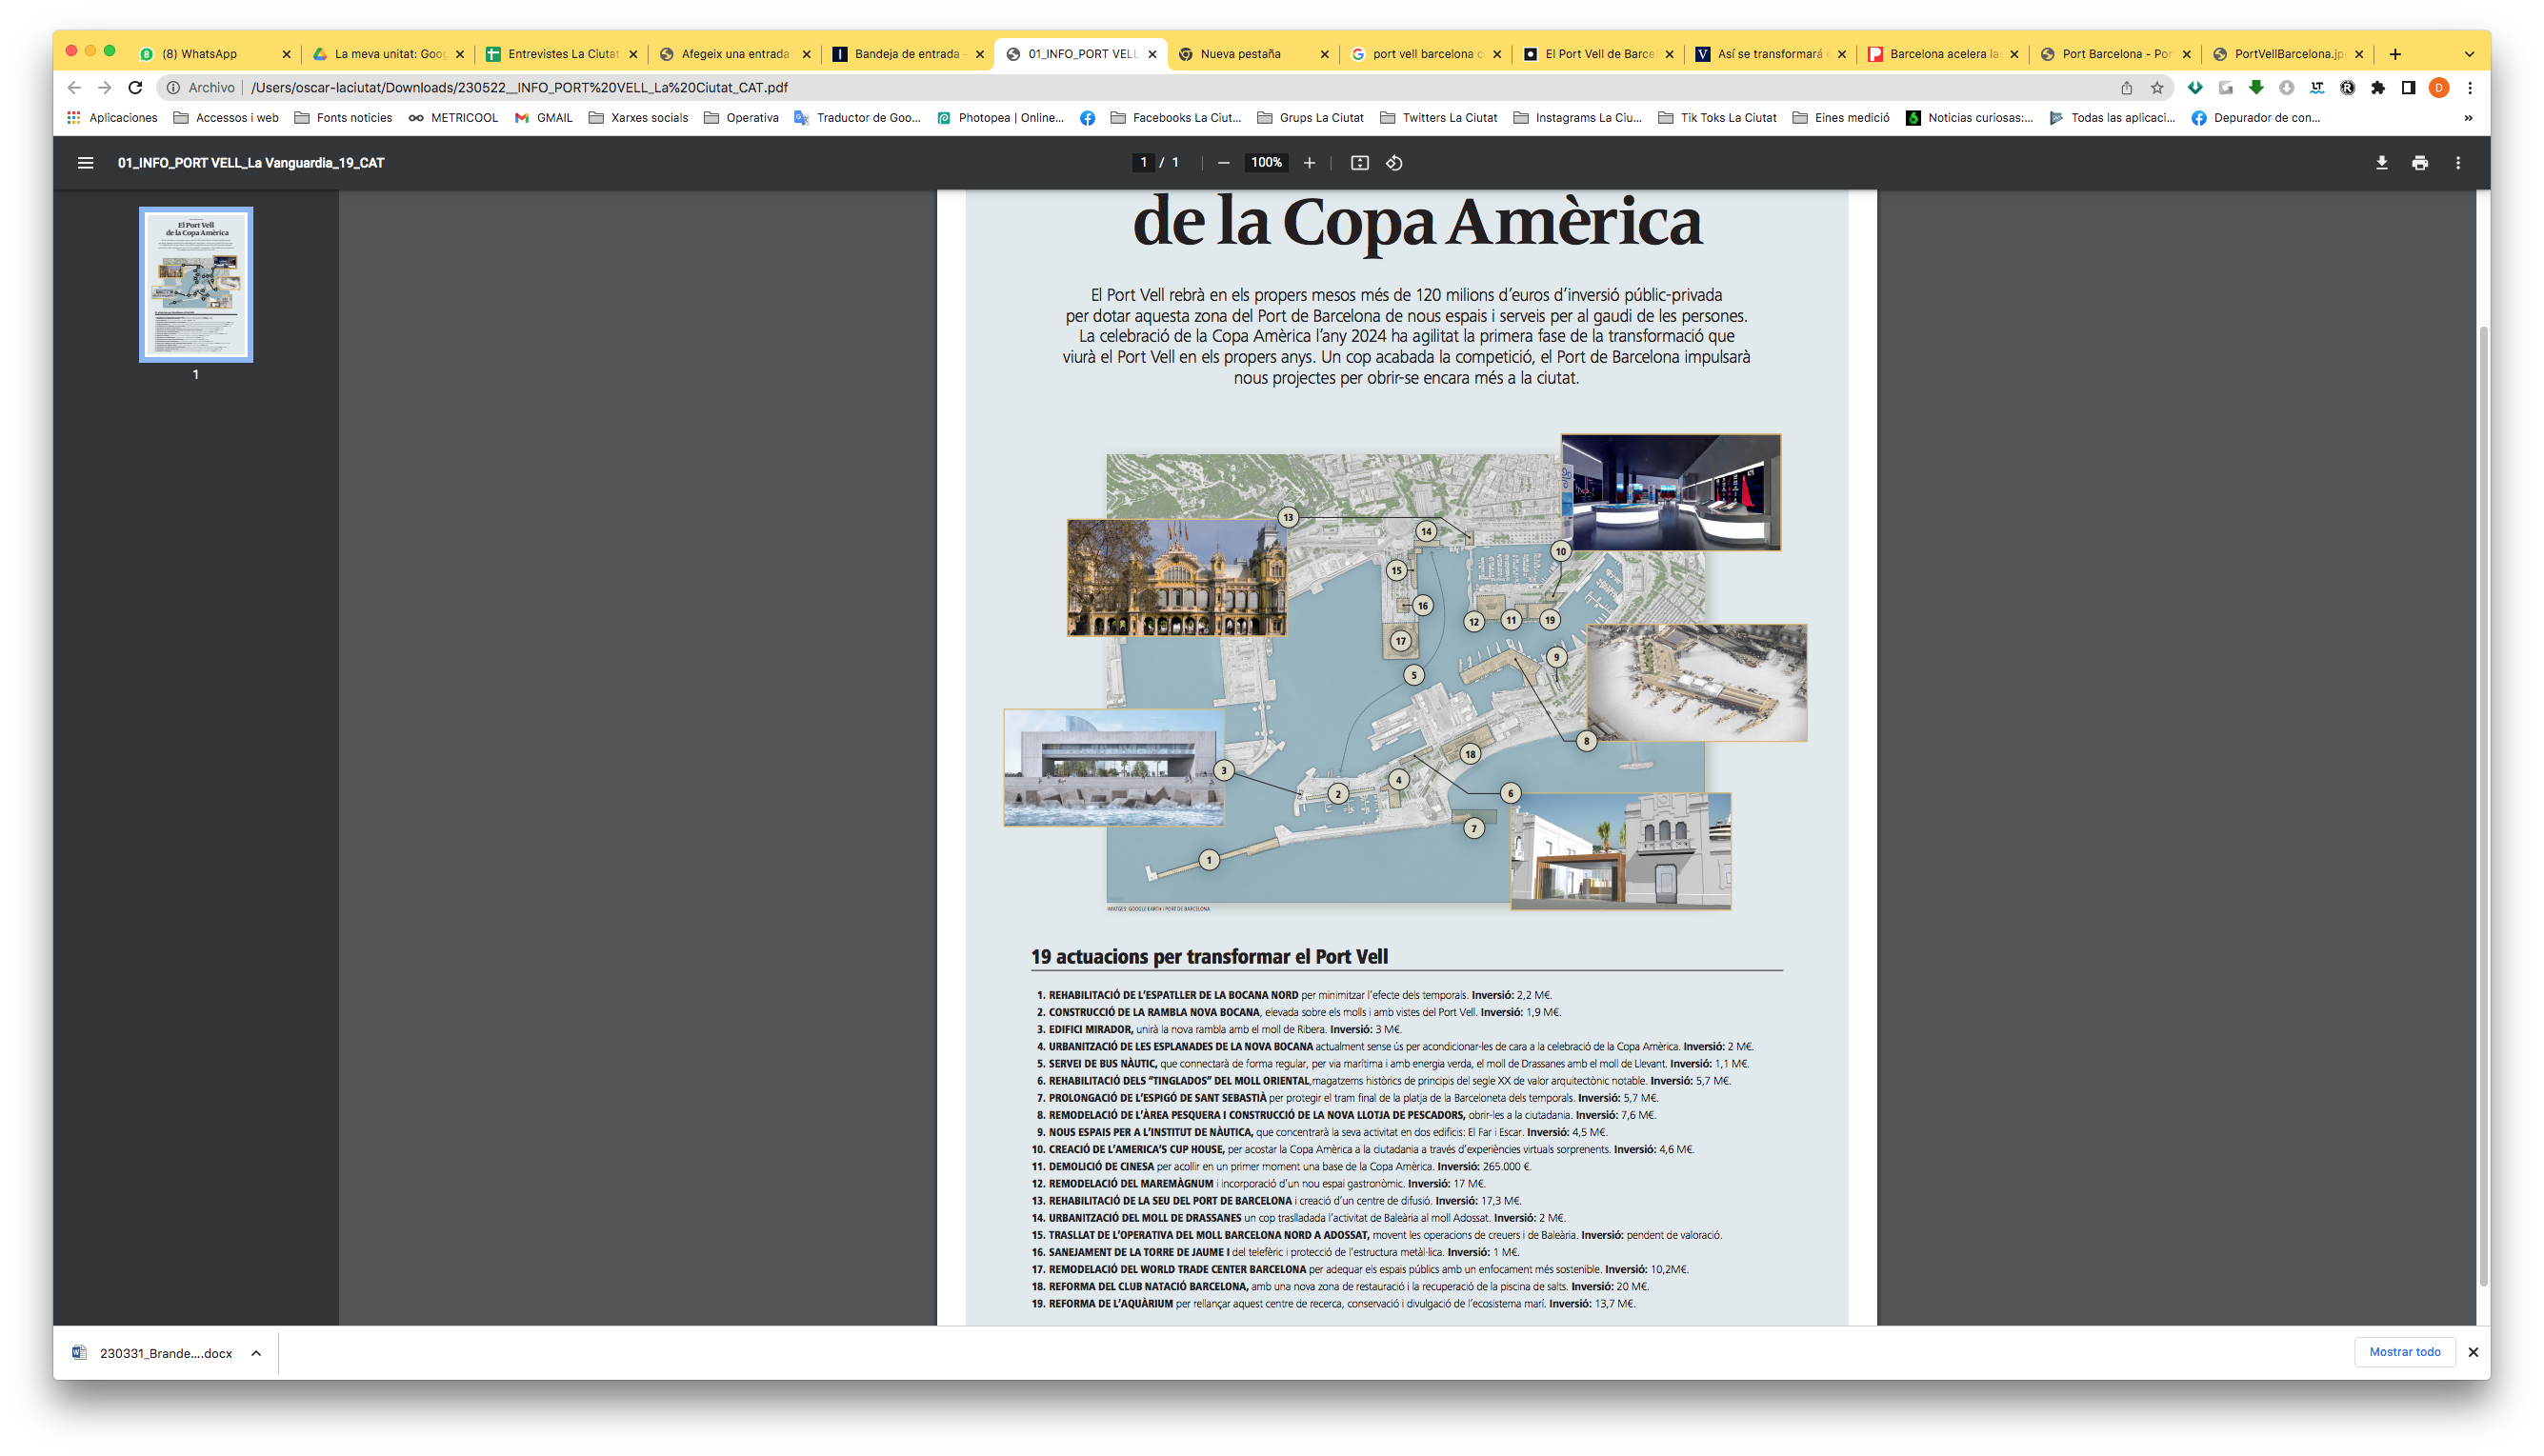This screenshot has width=2544, height=1456.
Task: Open the Eines medició bookmark folder
Action: coord(1841,118)
